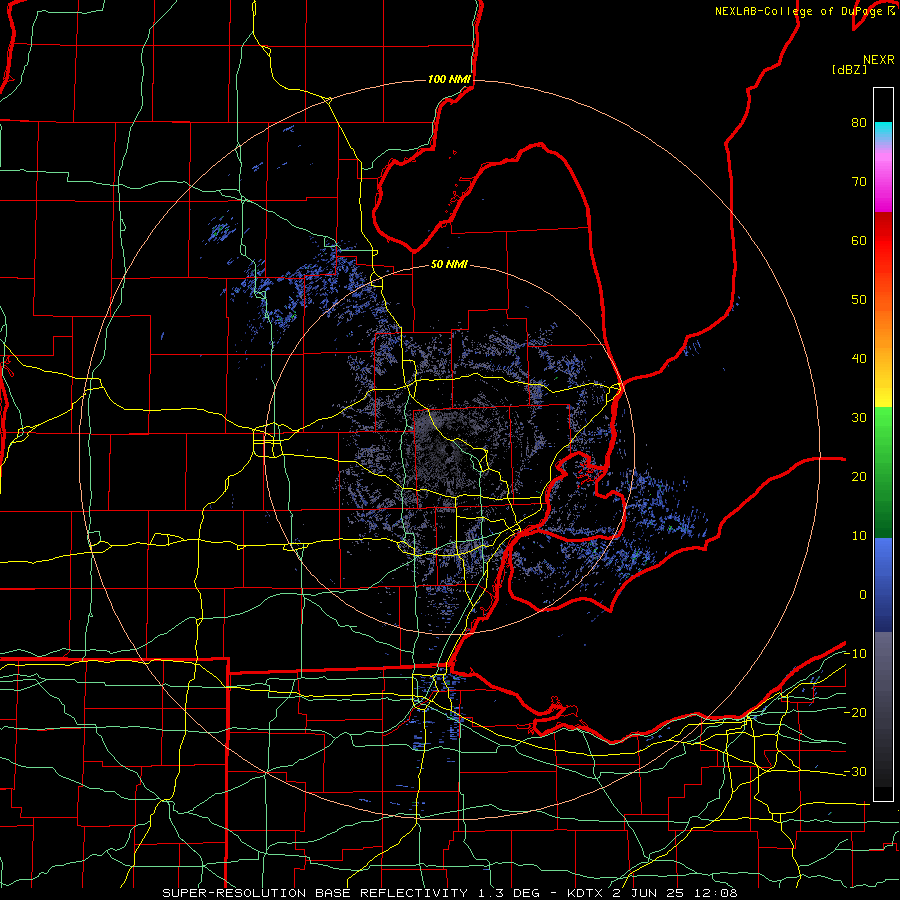Click the 50 NMI range ring label
The height and width of the screenshot is (900, 900).
point(449,265)
